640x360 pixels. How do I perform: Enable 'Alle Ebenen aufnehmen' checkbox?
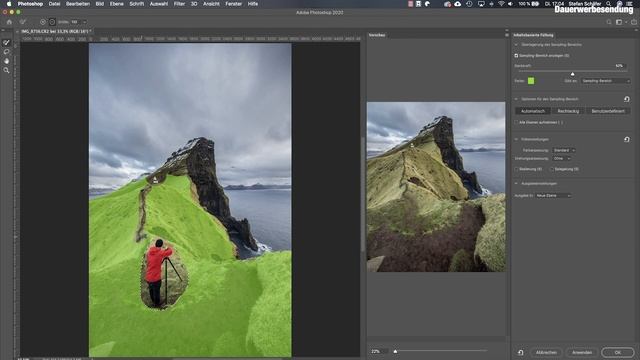pos(516,122)
